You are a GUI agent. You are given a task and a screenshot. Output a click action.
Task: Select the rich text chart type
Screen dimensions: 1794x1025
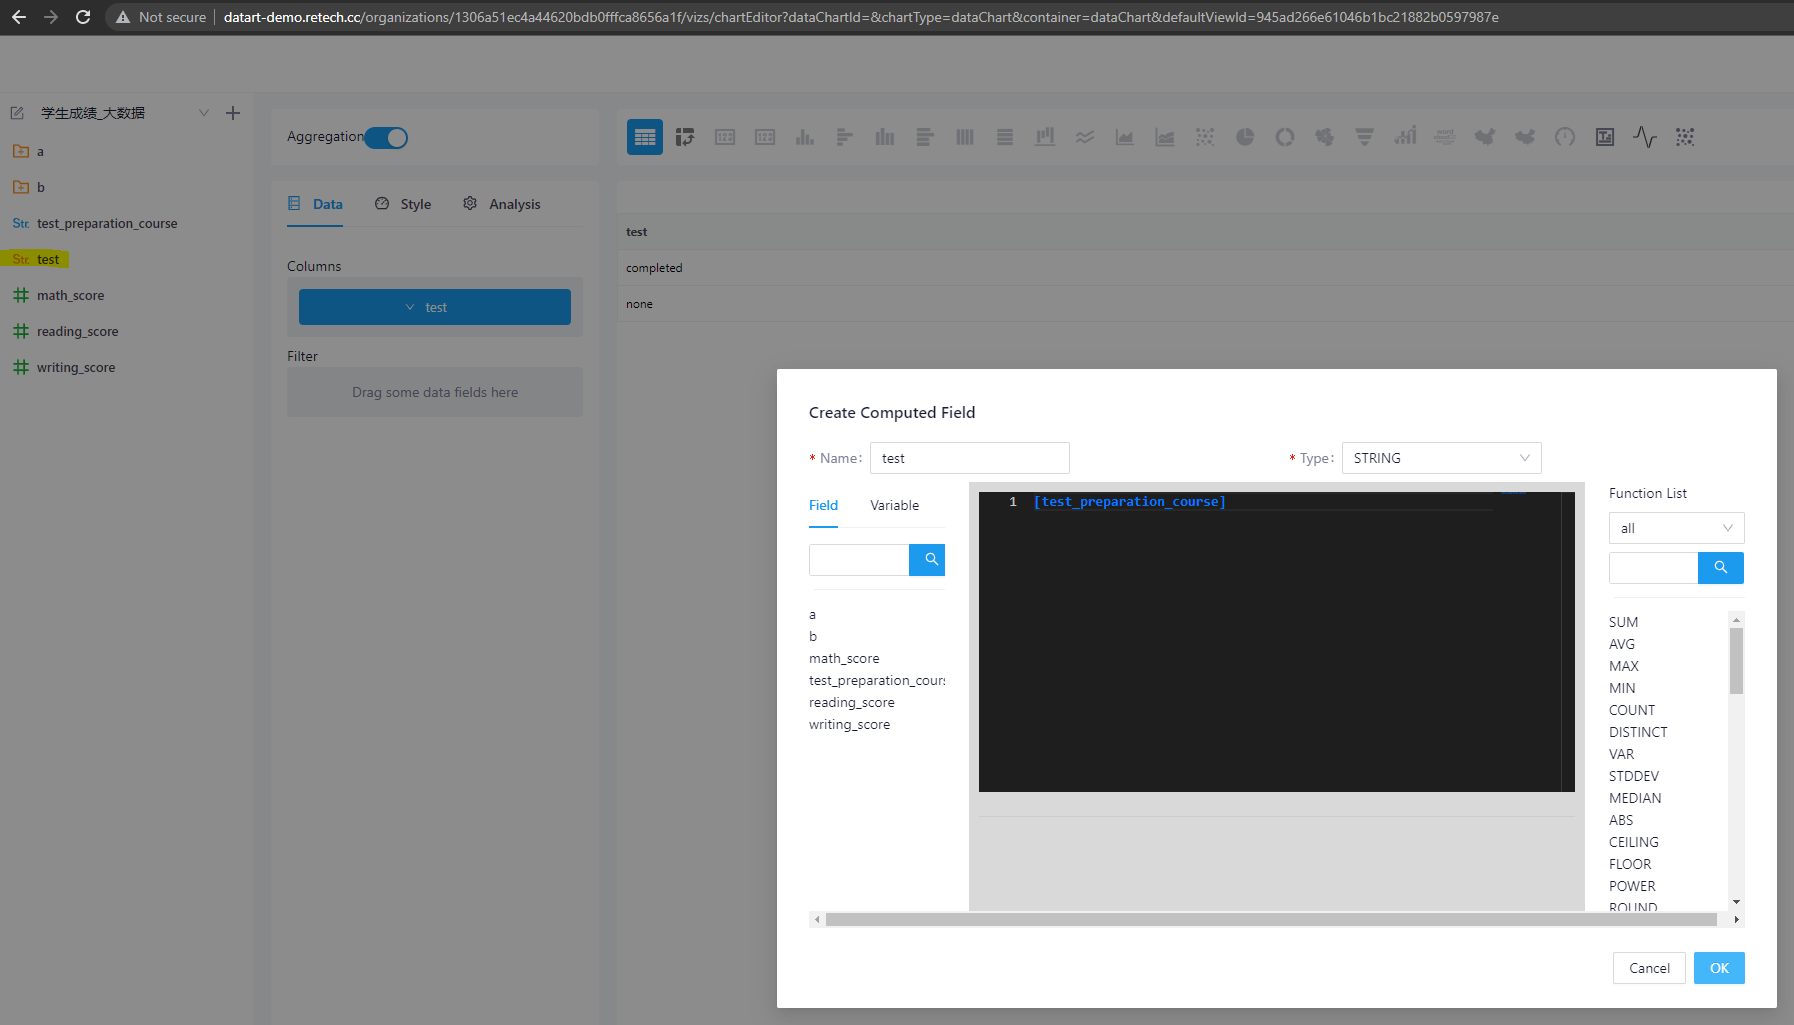[x=1604, y=137]
